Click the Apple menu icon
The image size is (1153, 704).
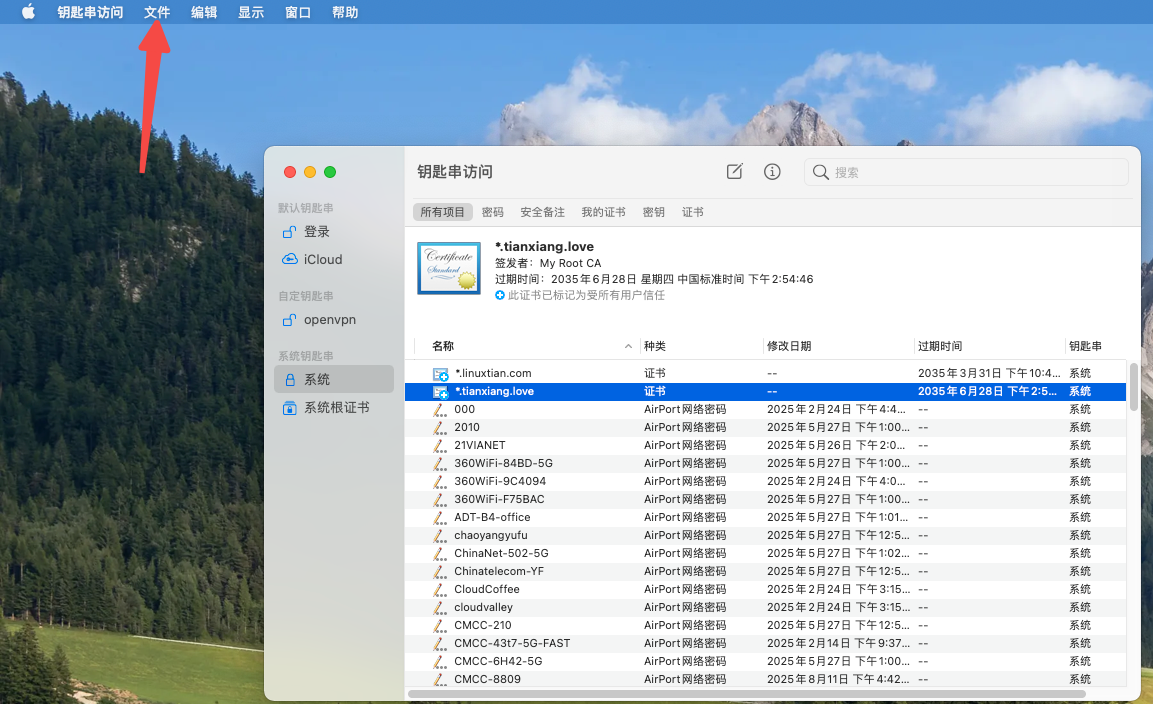coord(28,12)
